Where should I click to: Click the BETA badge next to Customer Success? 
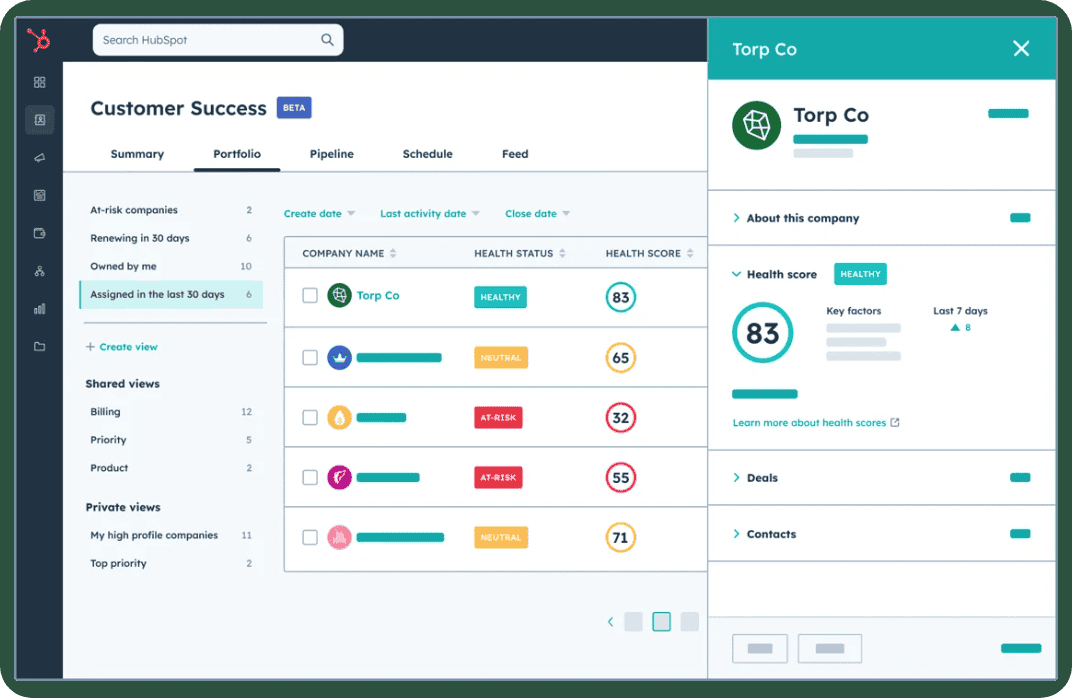coord(294,108)
